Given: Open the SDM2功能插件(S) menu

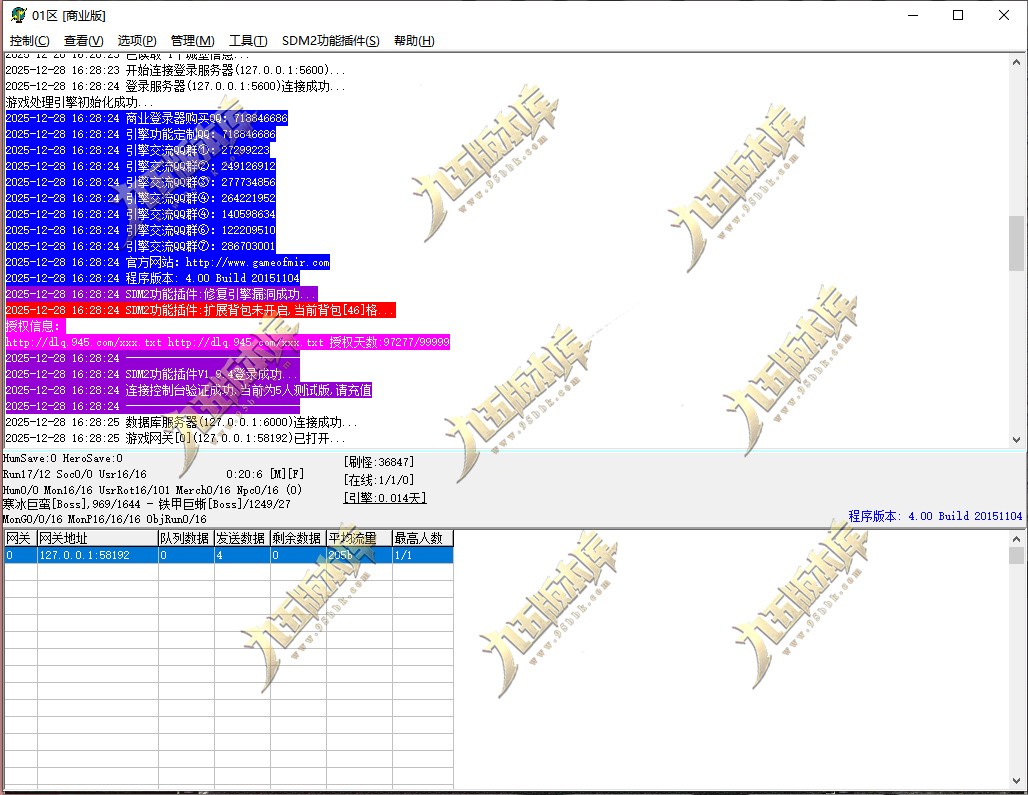Looking at the screenshot, I should point(330,41).
